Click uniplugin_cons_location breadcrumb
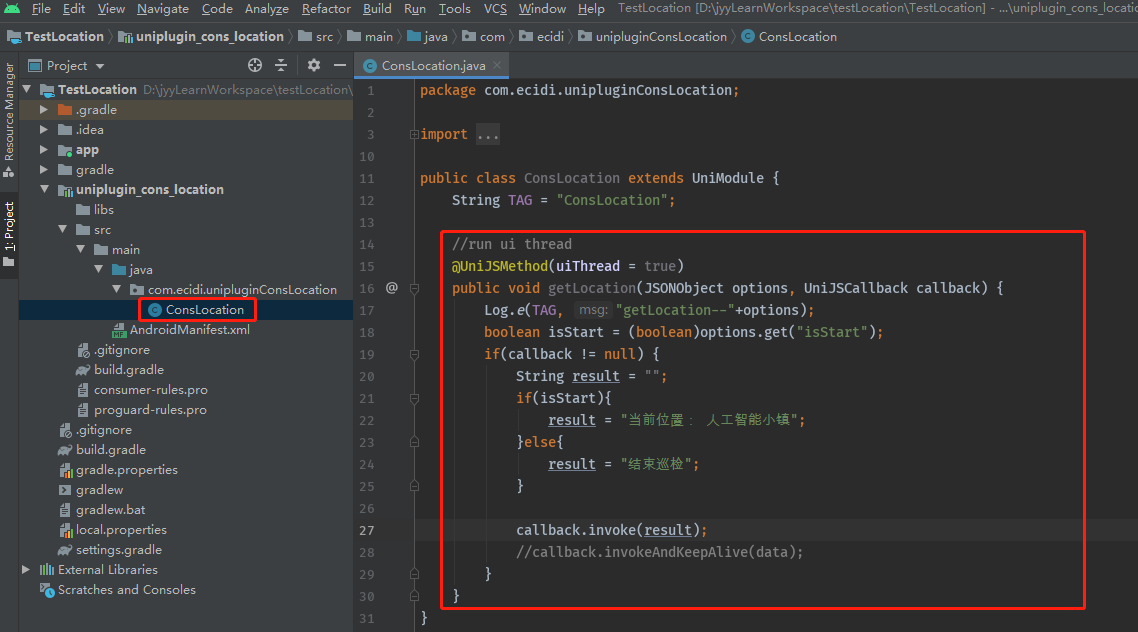 click(x=201, y=37)
